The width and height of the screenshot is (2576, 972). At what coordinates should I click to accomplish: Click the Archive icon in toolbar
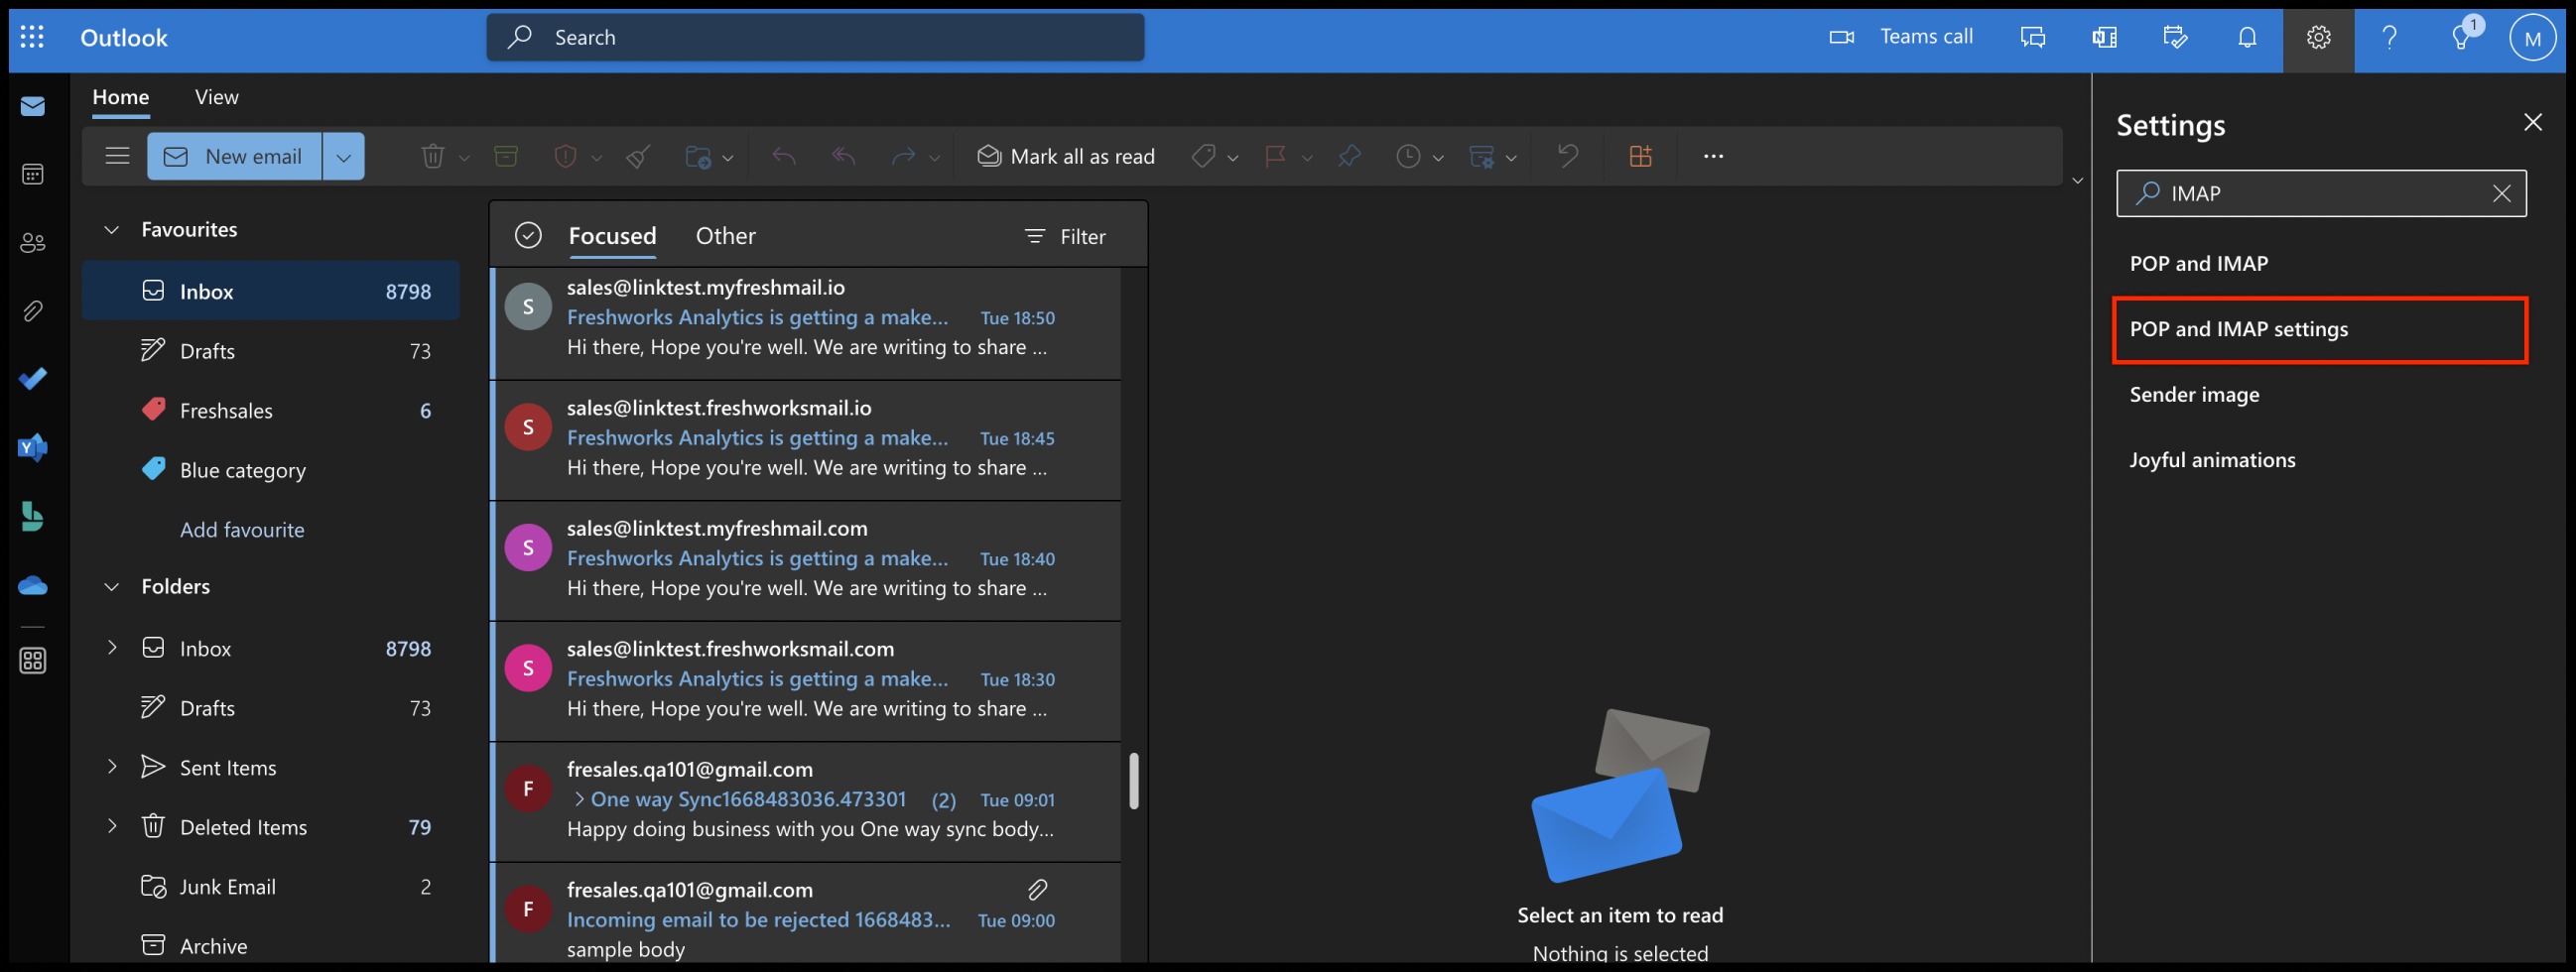point(506,156)
